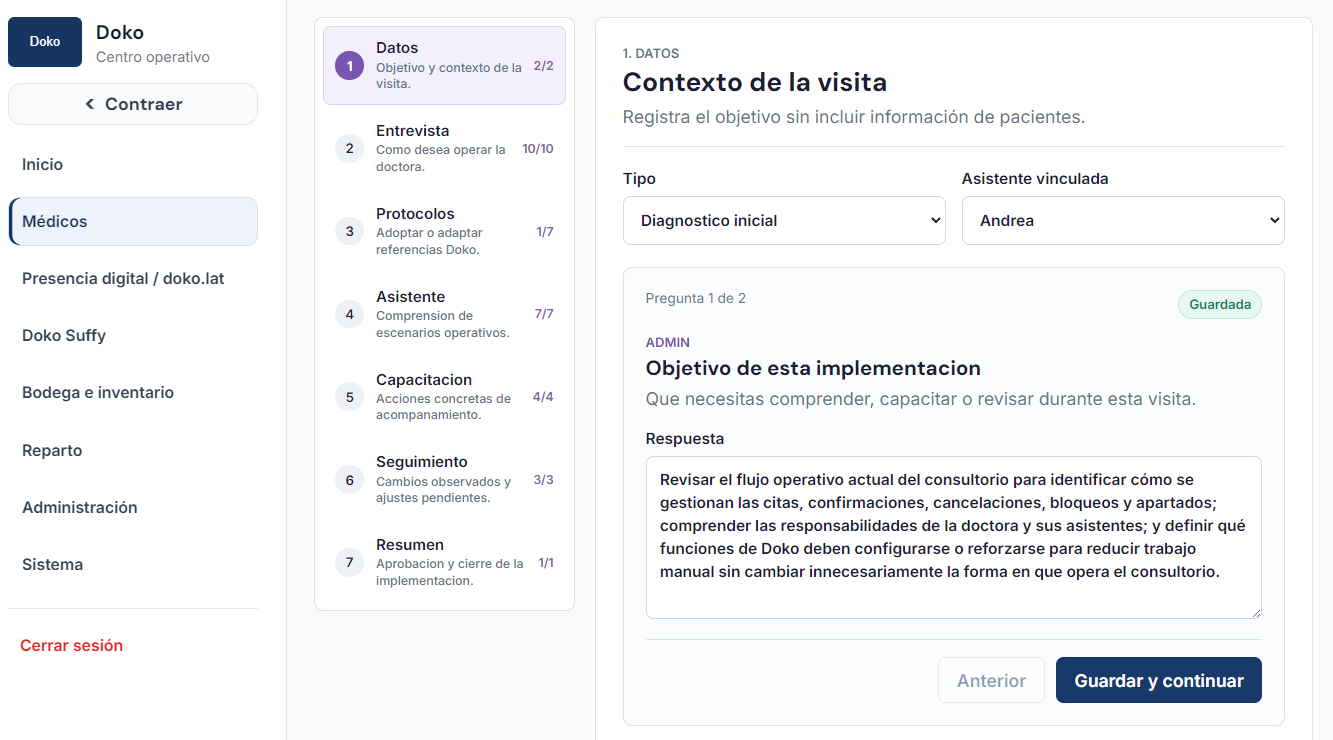Select the Resumen step tab
The width and height of the screenshot is (1333, 740).
click(444, 563)
